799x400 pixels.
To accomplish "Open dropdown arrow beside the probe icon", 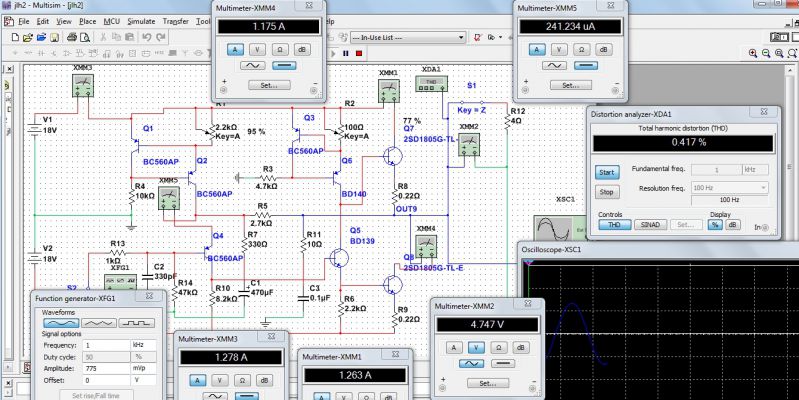I will coord(500,37).
